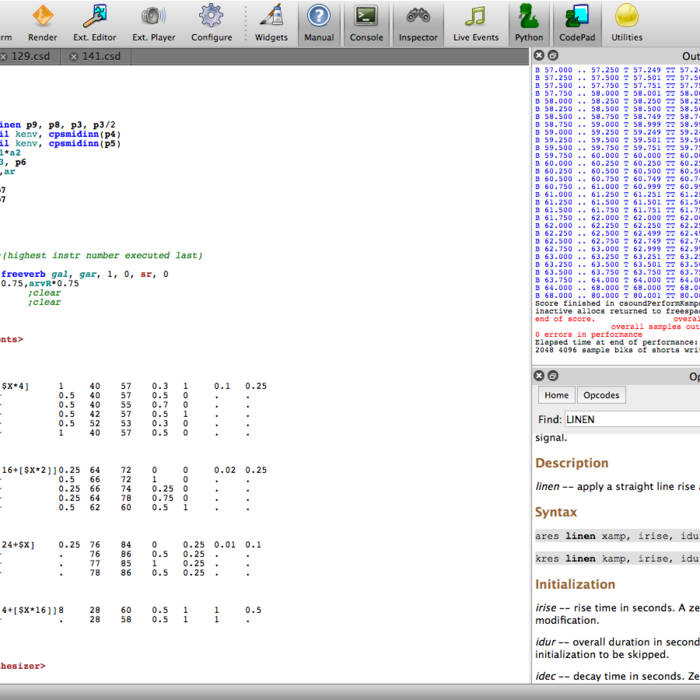Click the Opcodes button in manual
Viewport: 700px width, 700px height.
pyautogui.click(x=601, y=395)
